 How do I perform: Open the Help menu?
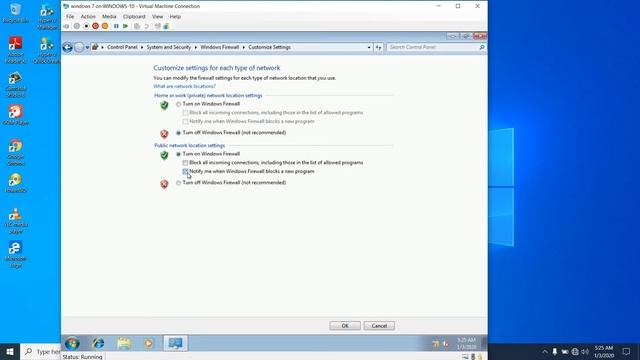[x=175, y=17]
